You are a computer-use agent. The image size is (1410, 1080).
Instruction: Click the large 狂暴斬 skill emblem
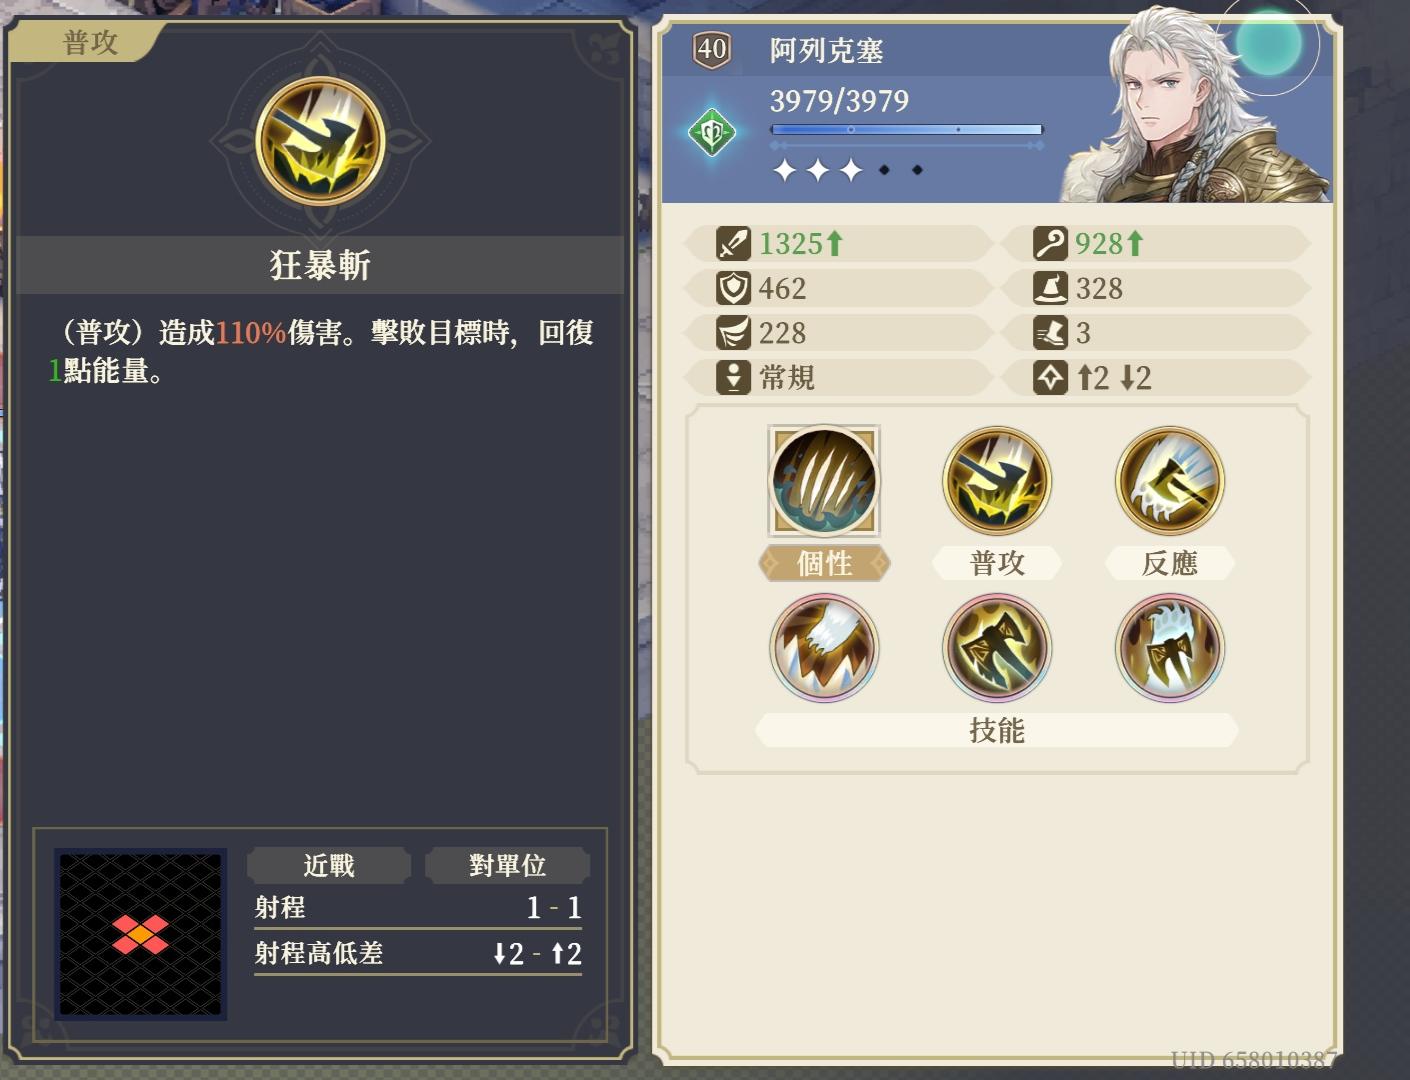tap(320, 141)
